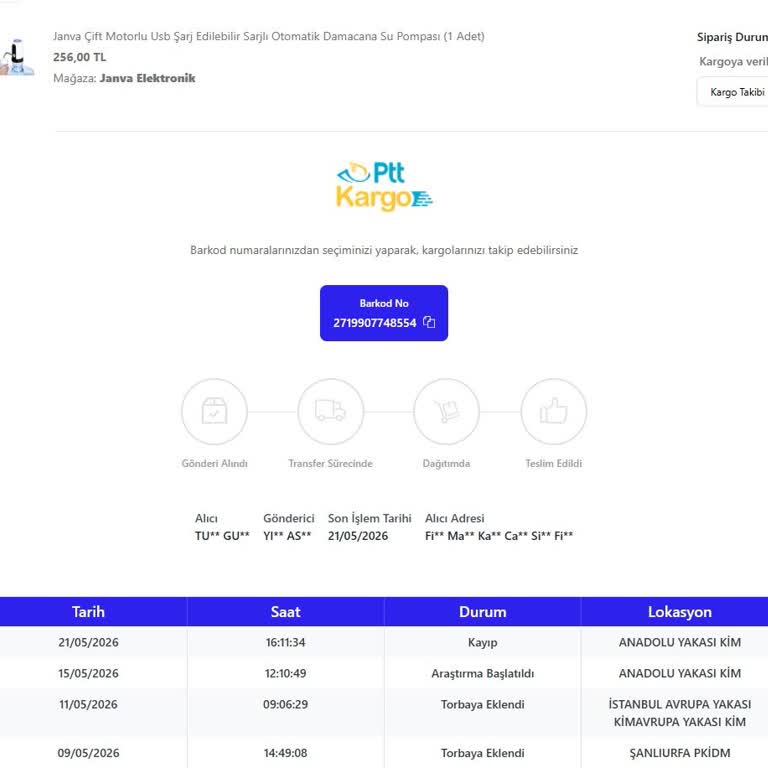This screenshot has height=768, width=768.
Task: Select Torbaya Eklendi status in 09/05/2026 row
Action: point(482,753)
